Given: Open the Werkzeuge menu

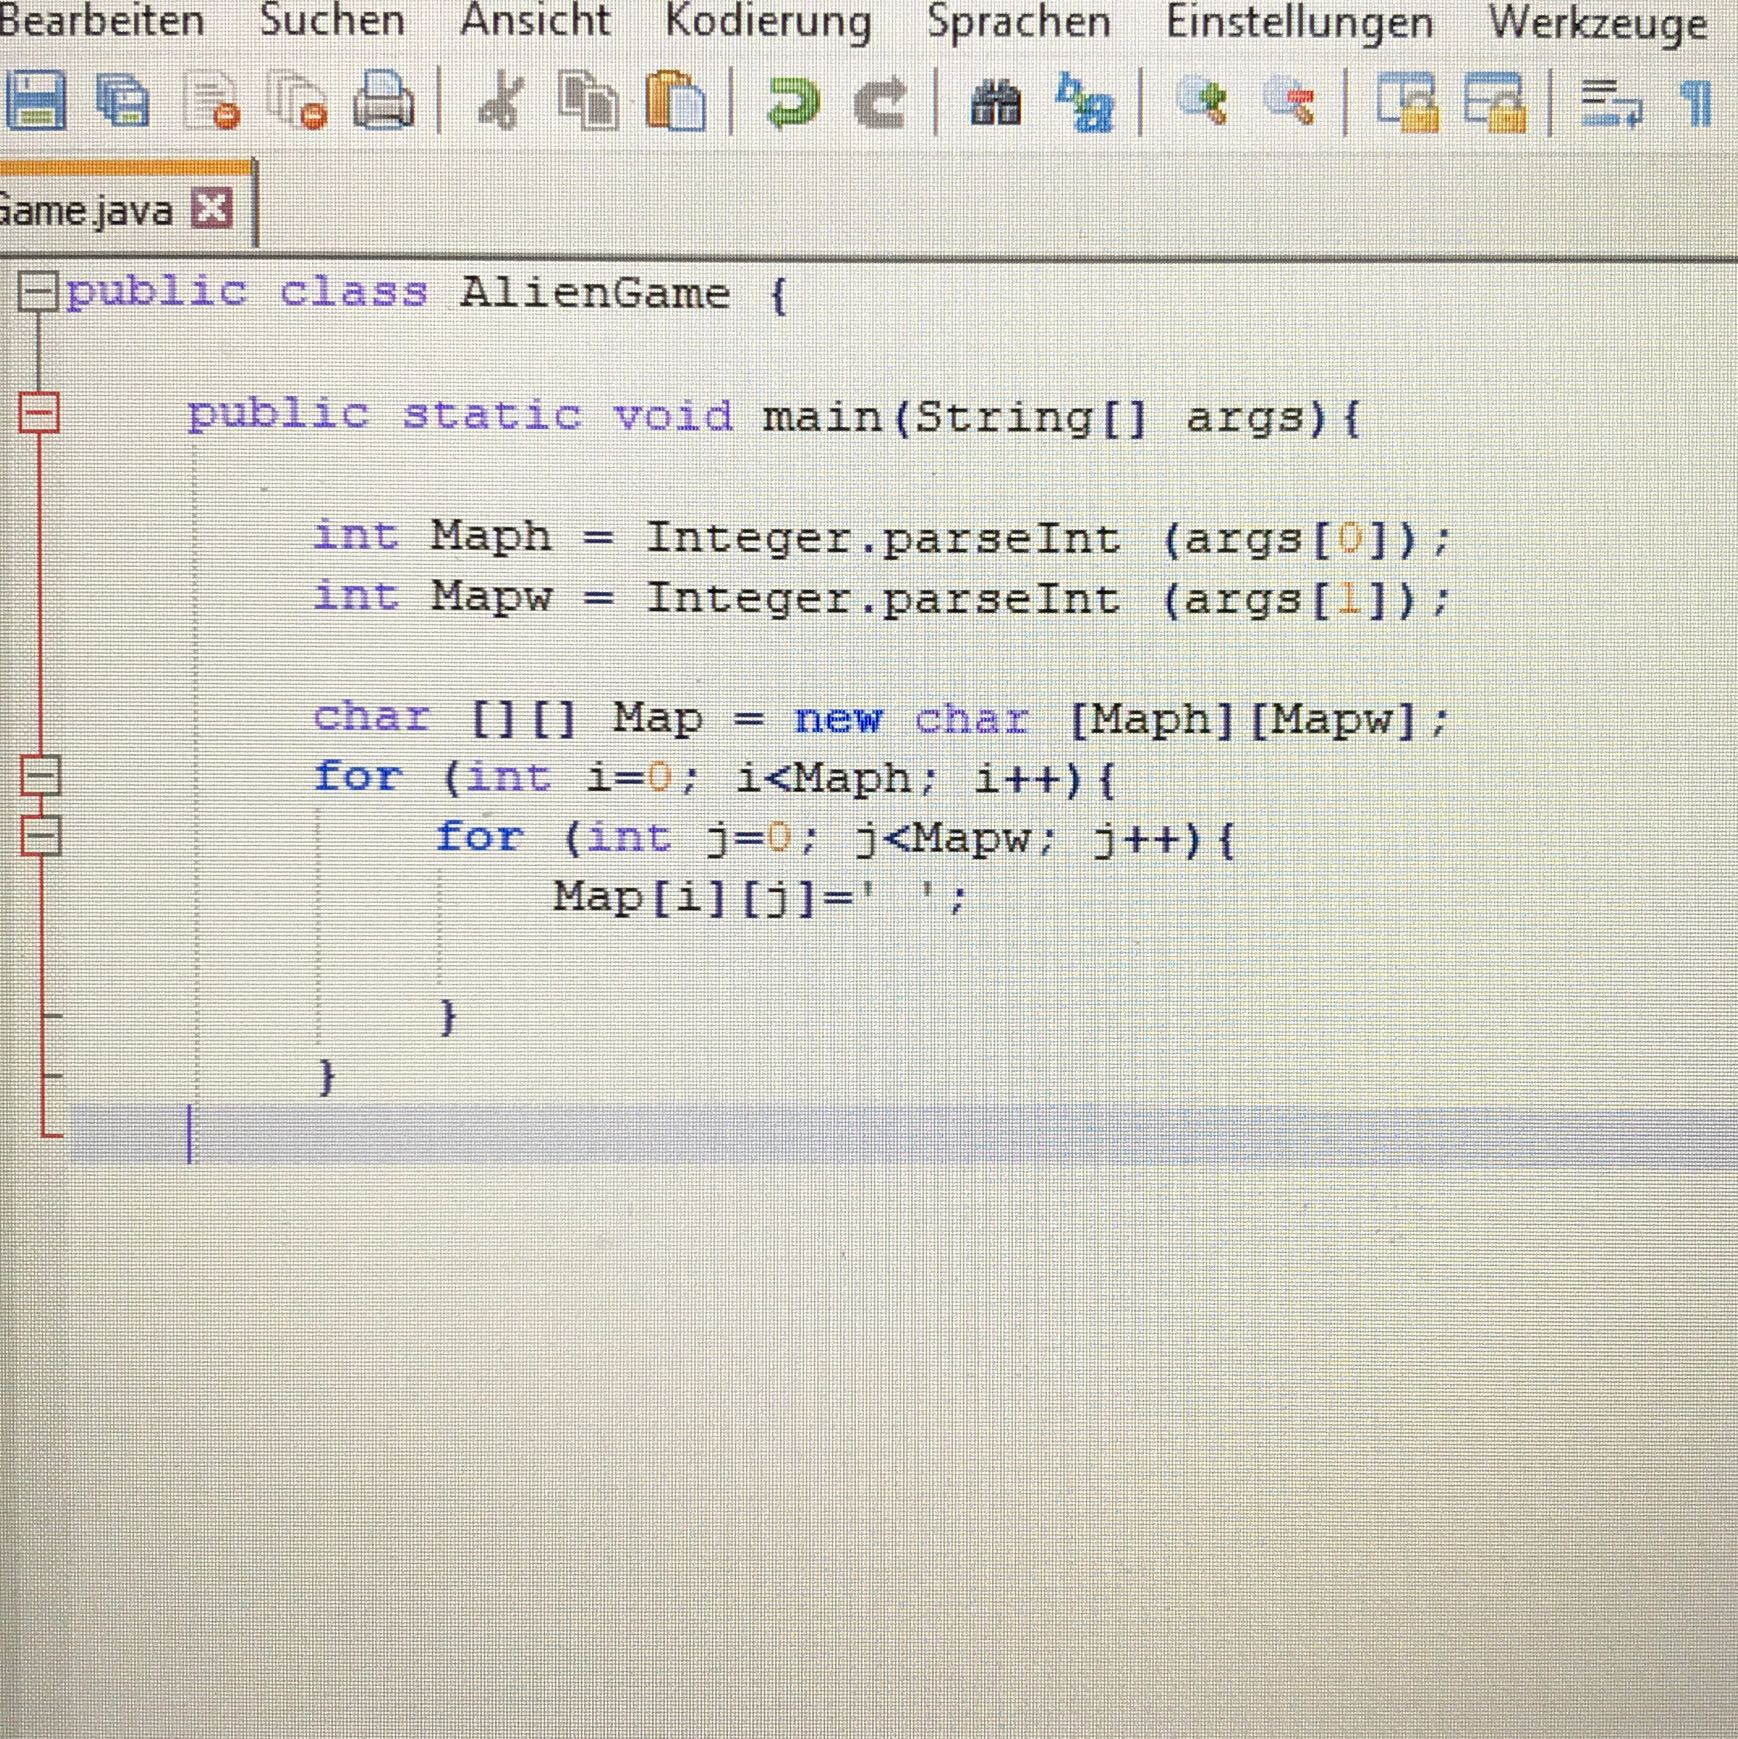Looking at the screenshot, I should click(1598, 23).
